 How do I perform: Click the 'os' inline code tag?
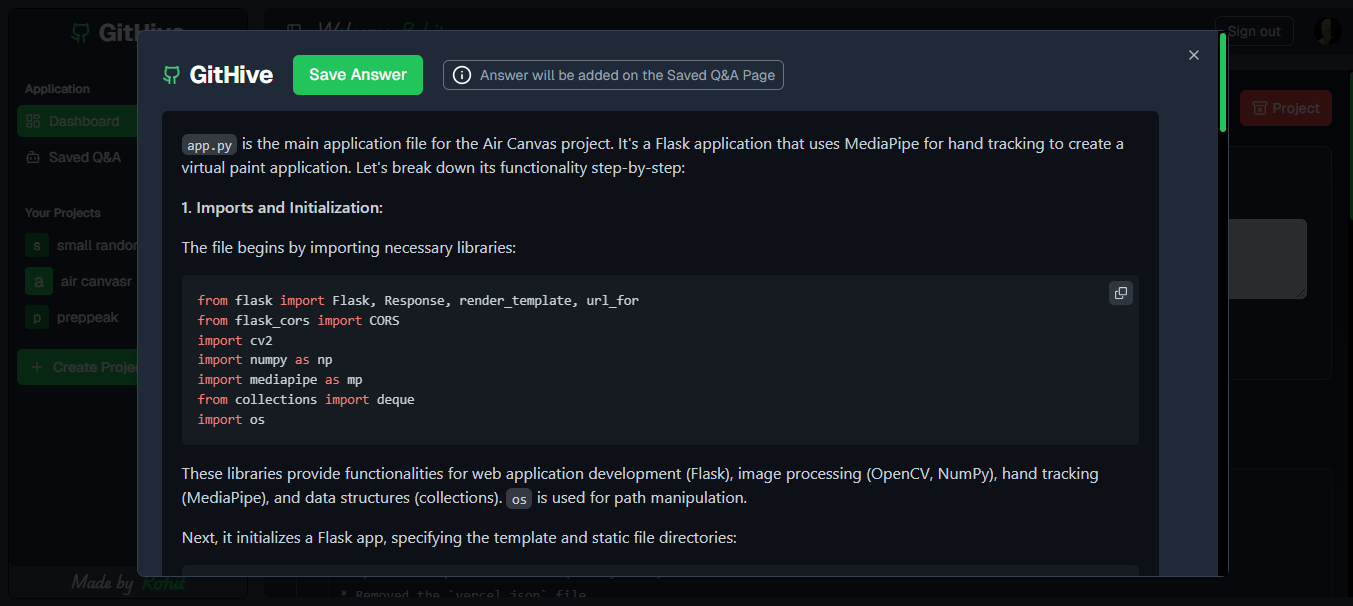(519, 498)
